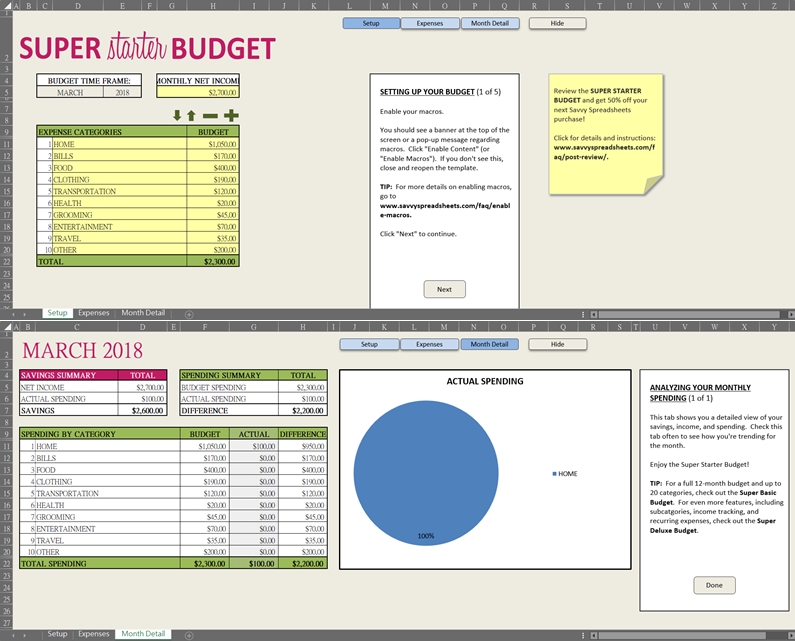This screenshot has height=641, width=795.
Task: Select row header 11 in the bottom window
Action: point(7,446)
